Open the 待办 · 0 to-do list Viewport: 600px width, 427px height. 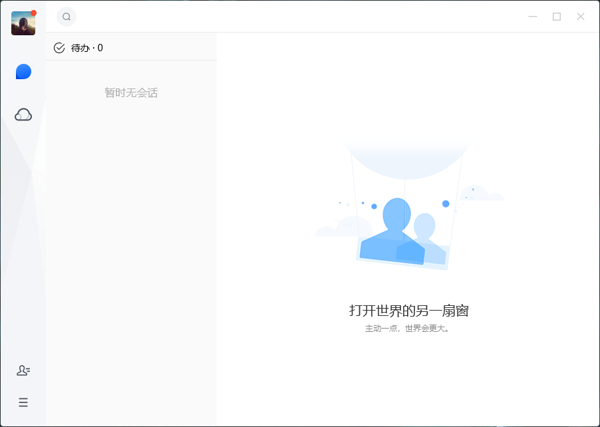[x=87, y=48]
